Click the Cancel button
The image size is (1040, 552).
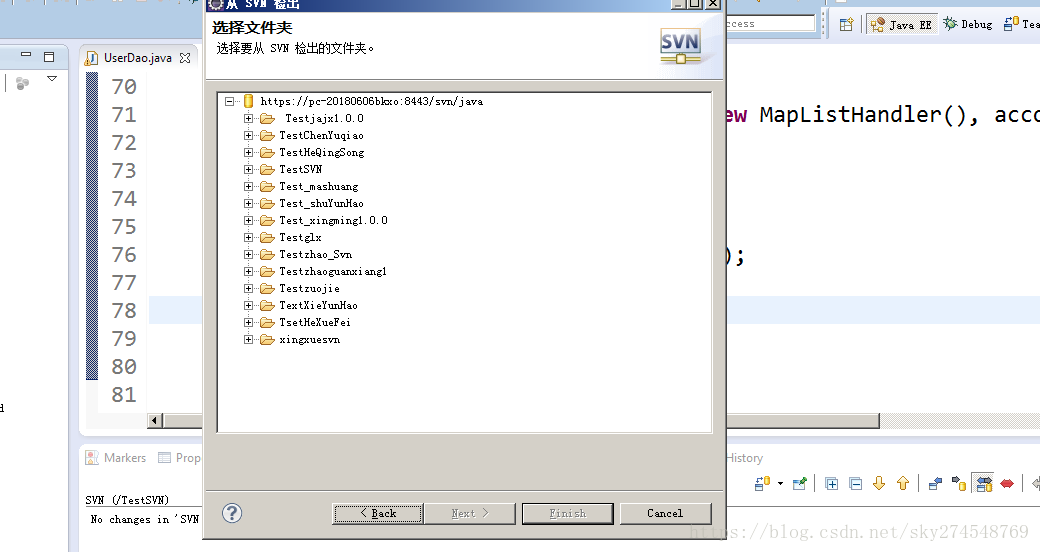(665, 514)
